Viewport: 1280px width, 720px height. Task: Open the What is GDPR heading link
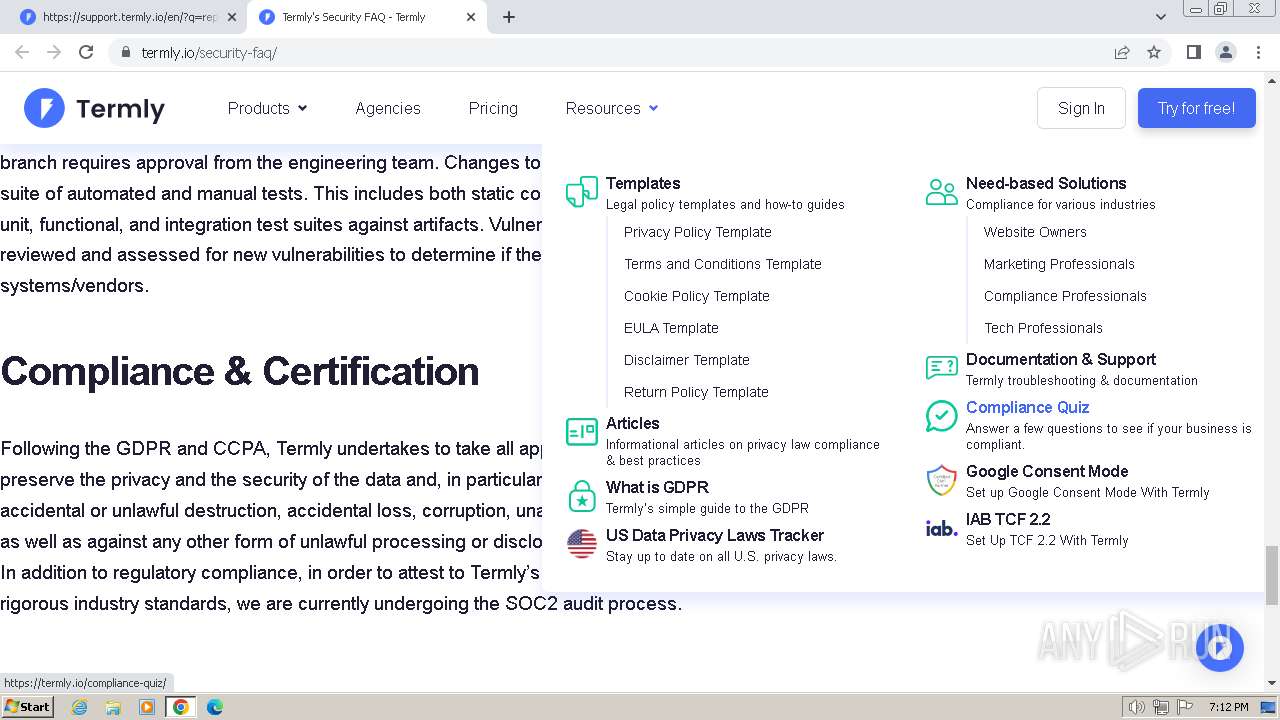pos(657,487)
